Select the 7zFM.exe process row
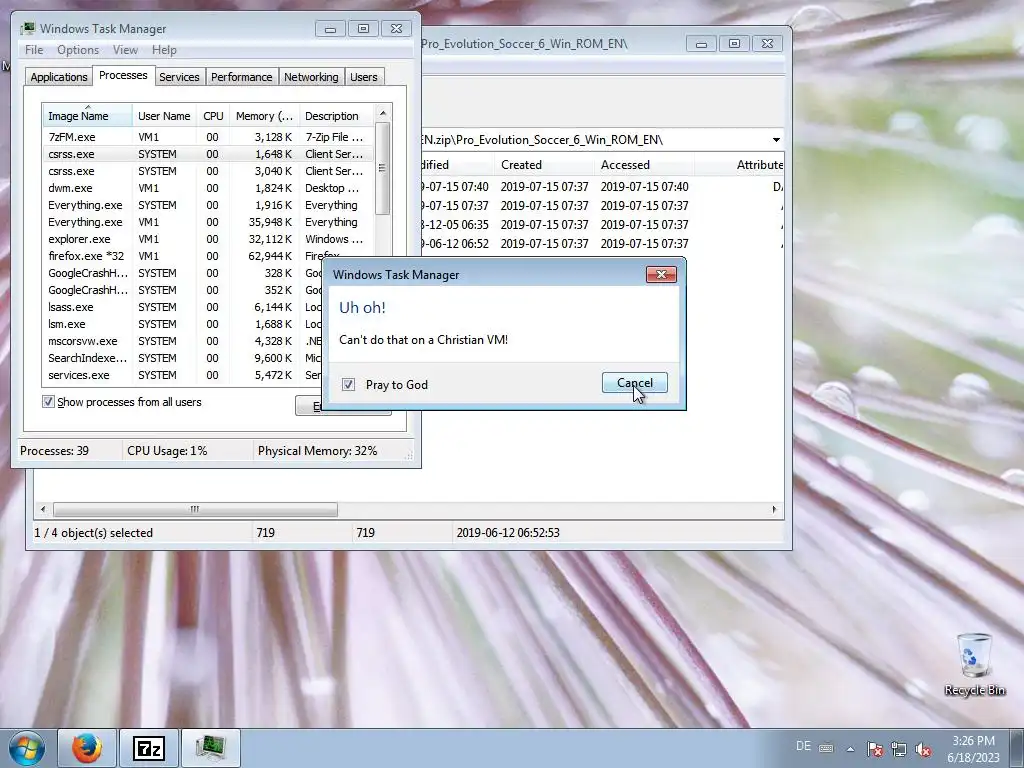Screen dimensions: 1024x768 (x=208, y=137)
